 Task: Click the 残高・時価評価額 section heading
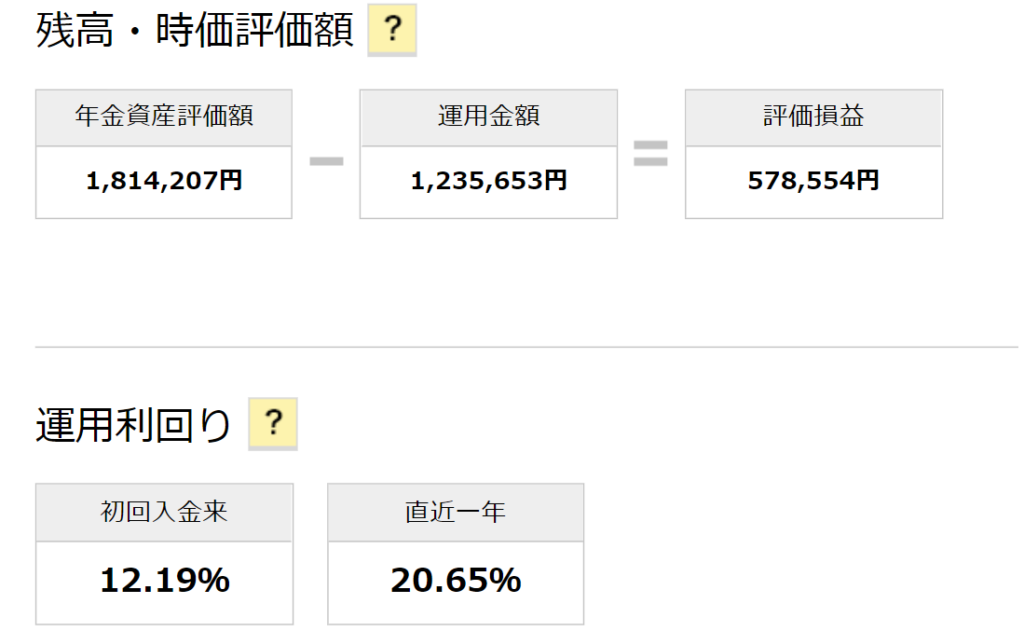pos(195,30)
